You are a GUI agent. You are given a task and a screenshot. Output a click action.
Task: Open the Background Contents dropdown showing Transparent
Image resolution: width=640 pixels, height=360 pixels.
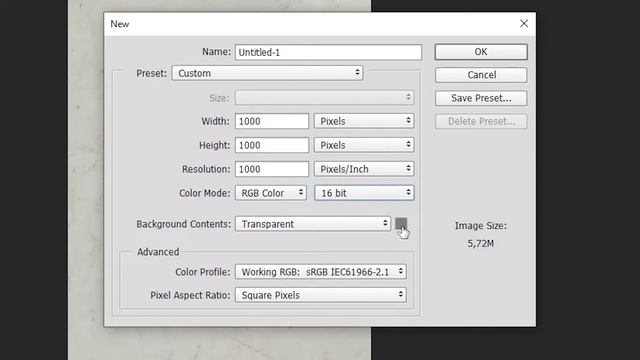point(313,224)
